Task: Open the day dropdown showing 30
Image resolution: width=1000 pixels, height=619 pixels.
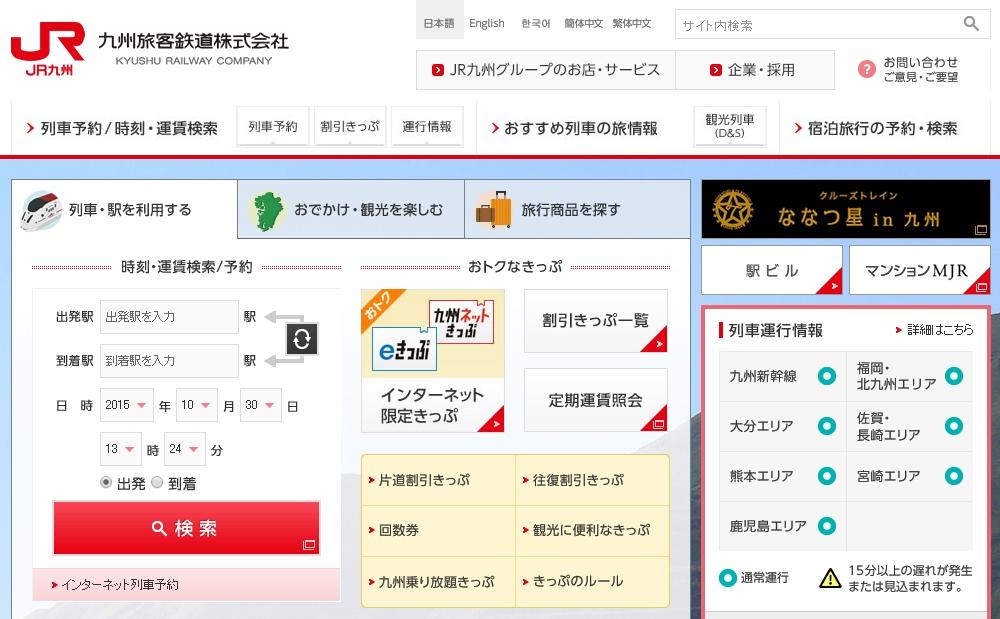Action: coord(260,405)
